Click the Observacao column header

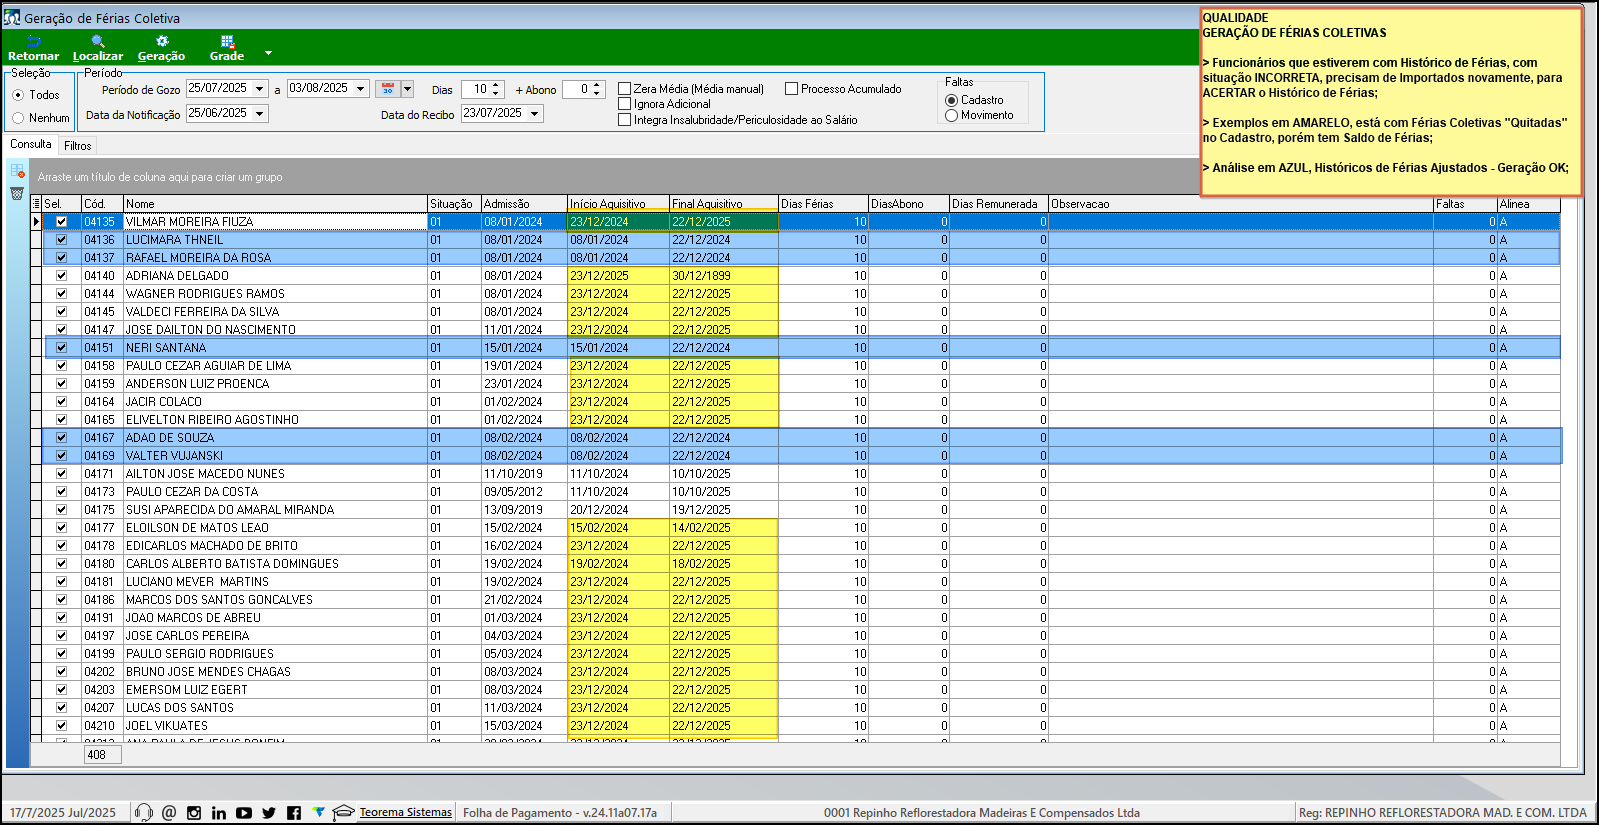(1241, 204)
